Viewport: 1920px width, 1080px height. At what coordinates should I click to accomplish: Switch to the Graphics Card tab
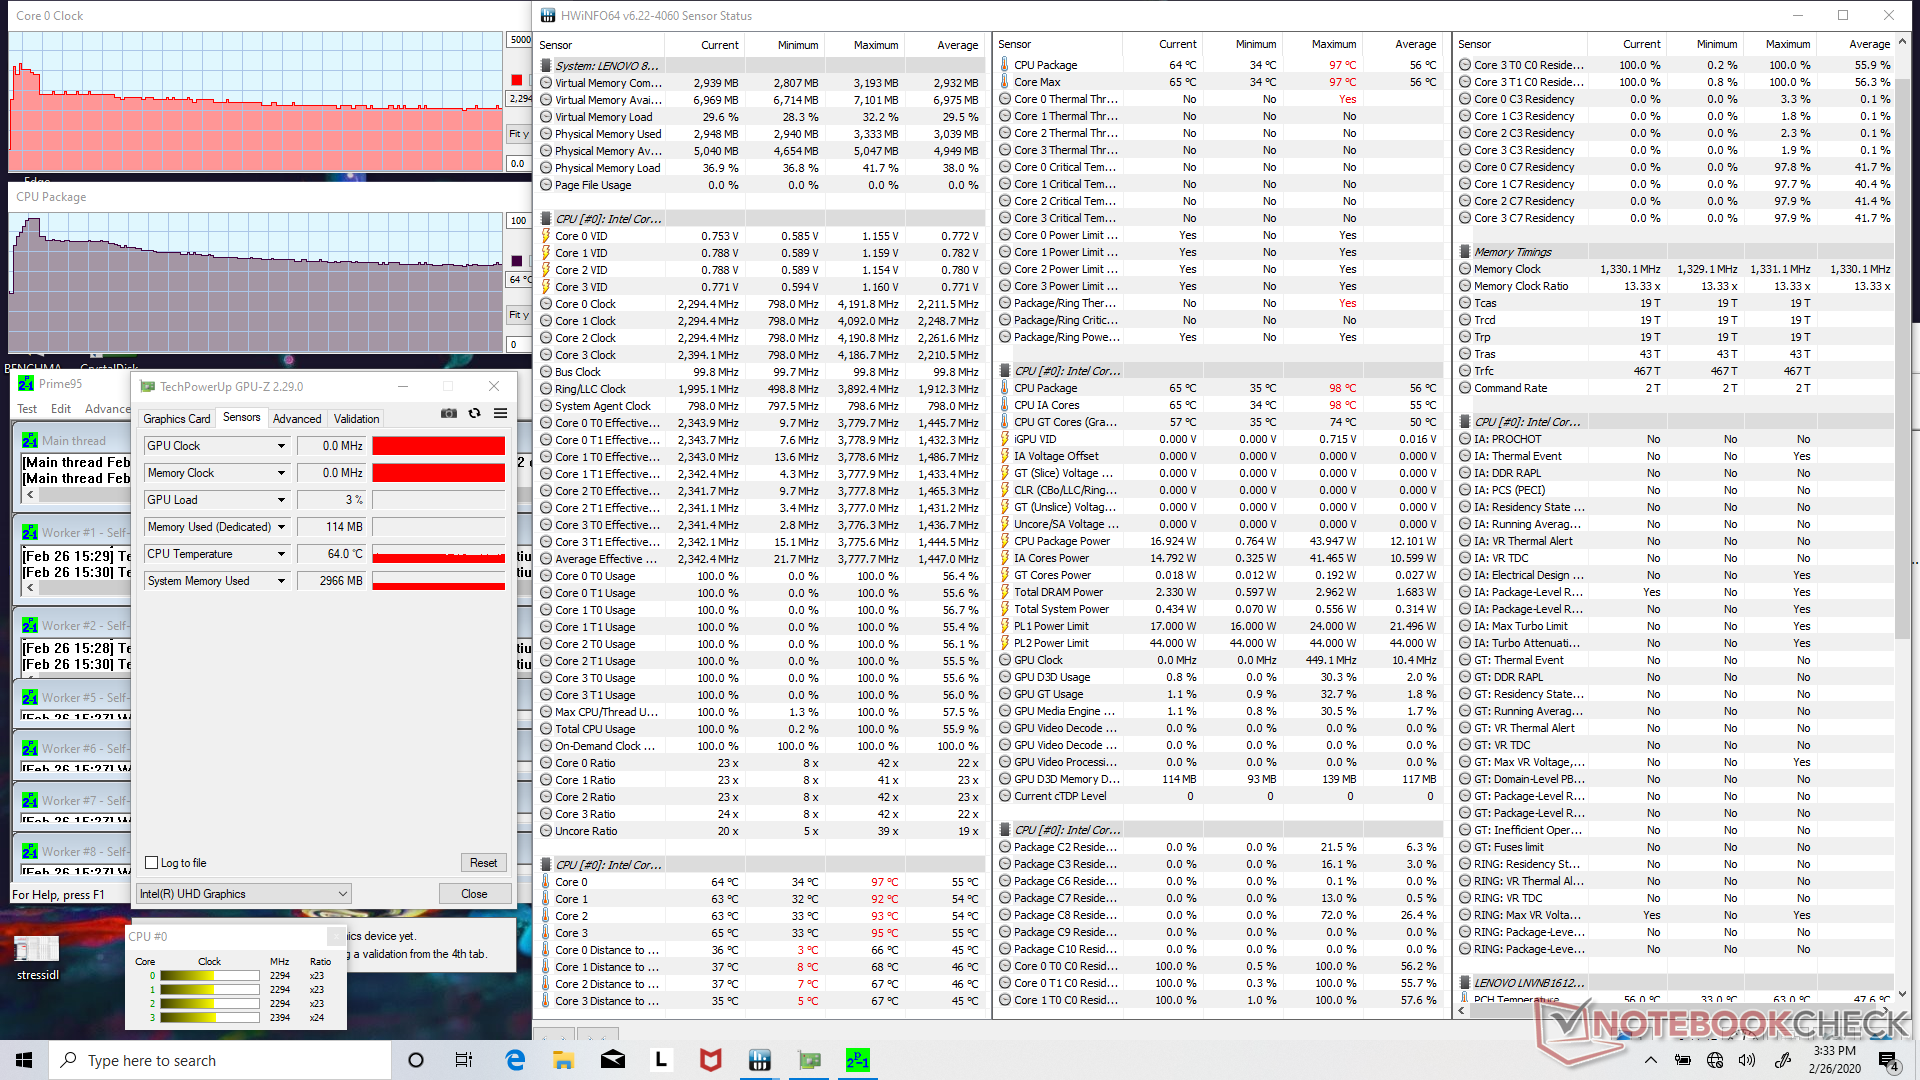[x=177, y=419]
